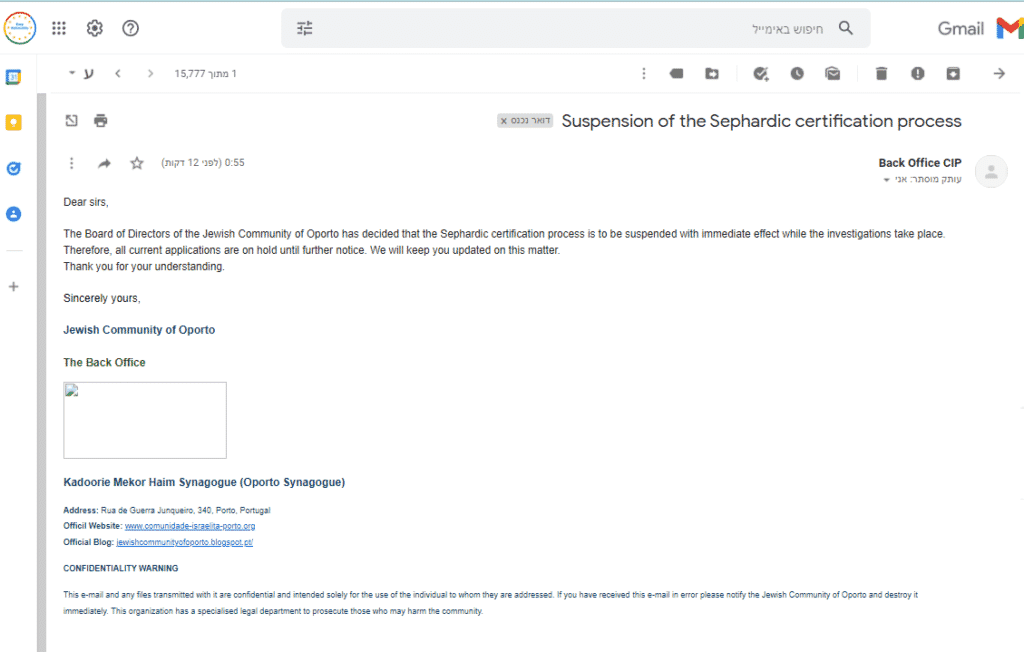Viewport: 1024px width, 652px height.
Task: Show search options filter icon
Action: click(305, 28)
